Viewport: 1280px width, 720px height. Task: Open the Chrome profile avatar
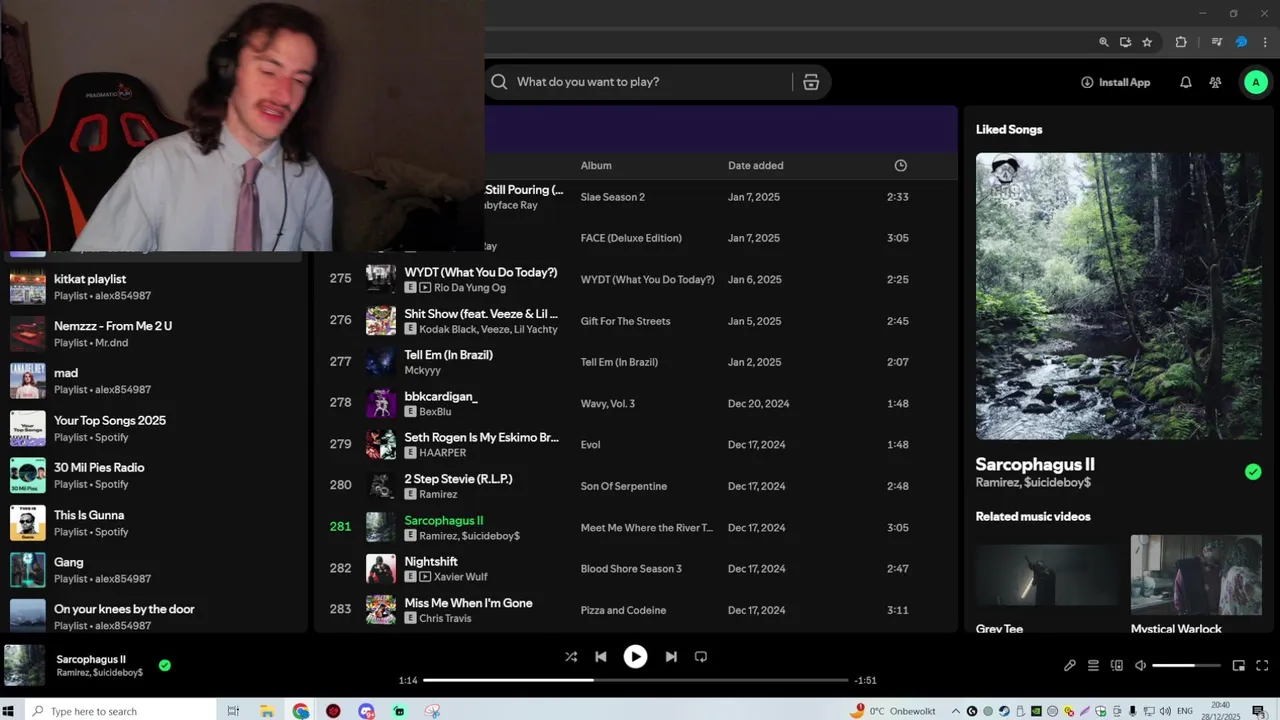[x=1241, y=42]
